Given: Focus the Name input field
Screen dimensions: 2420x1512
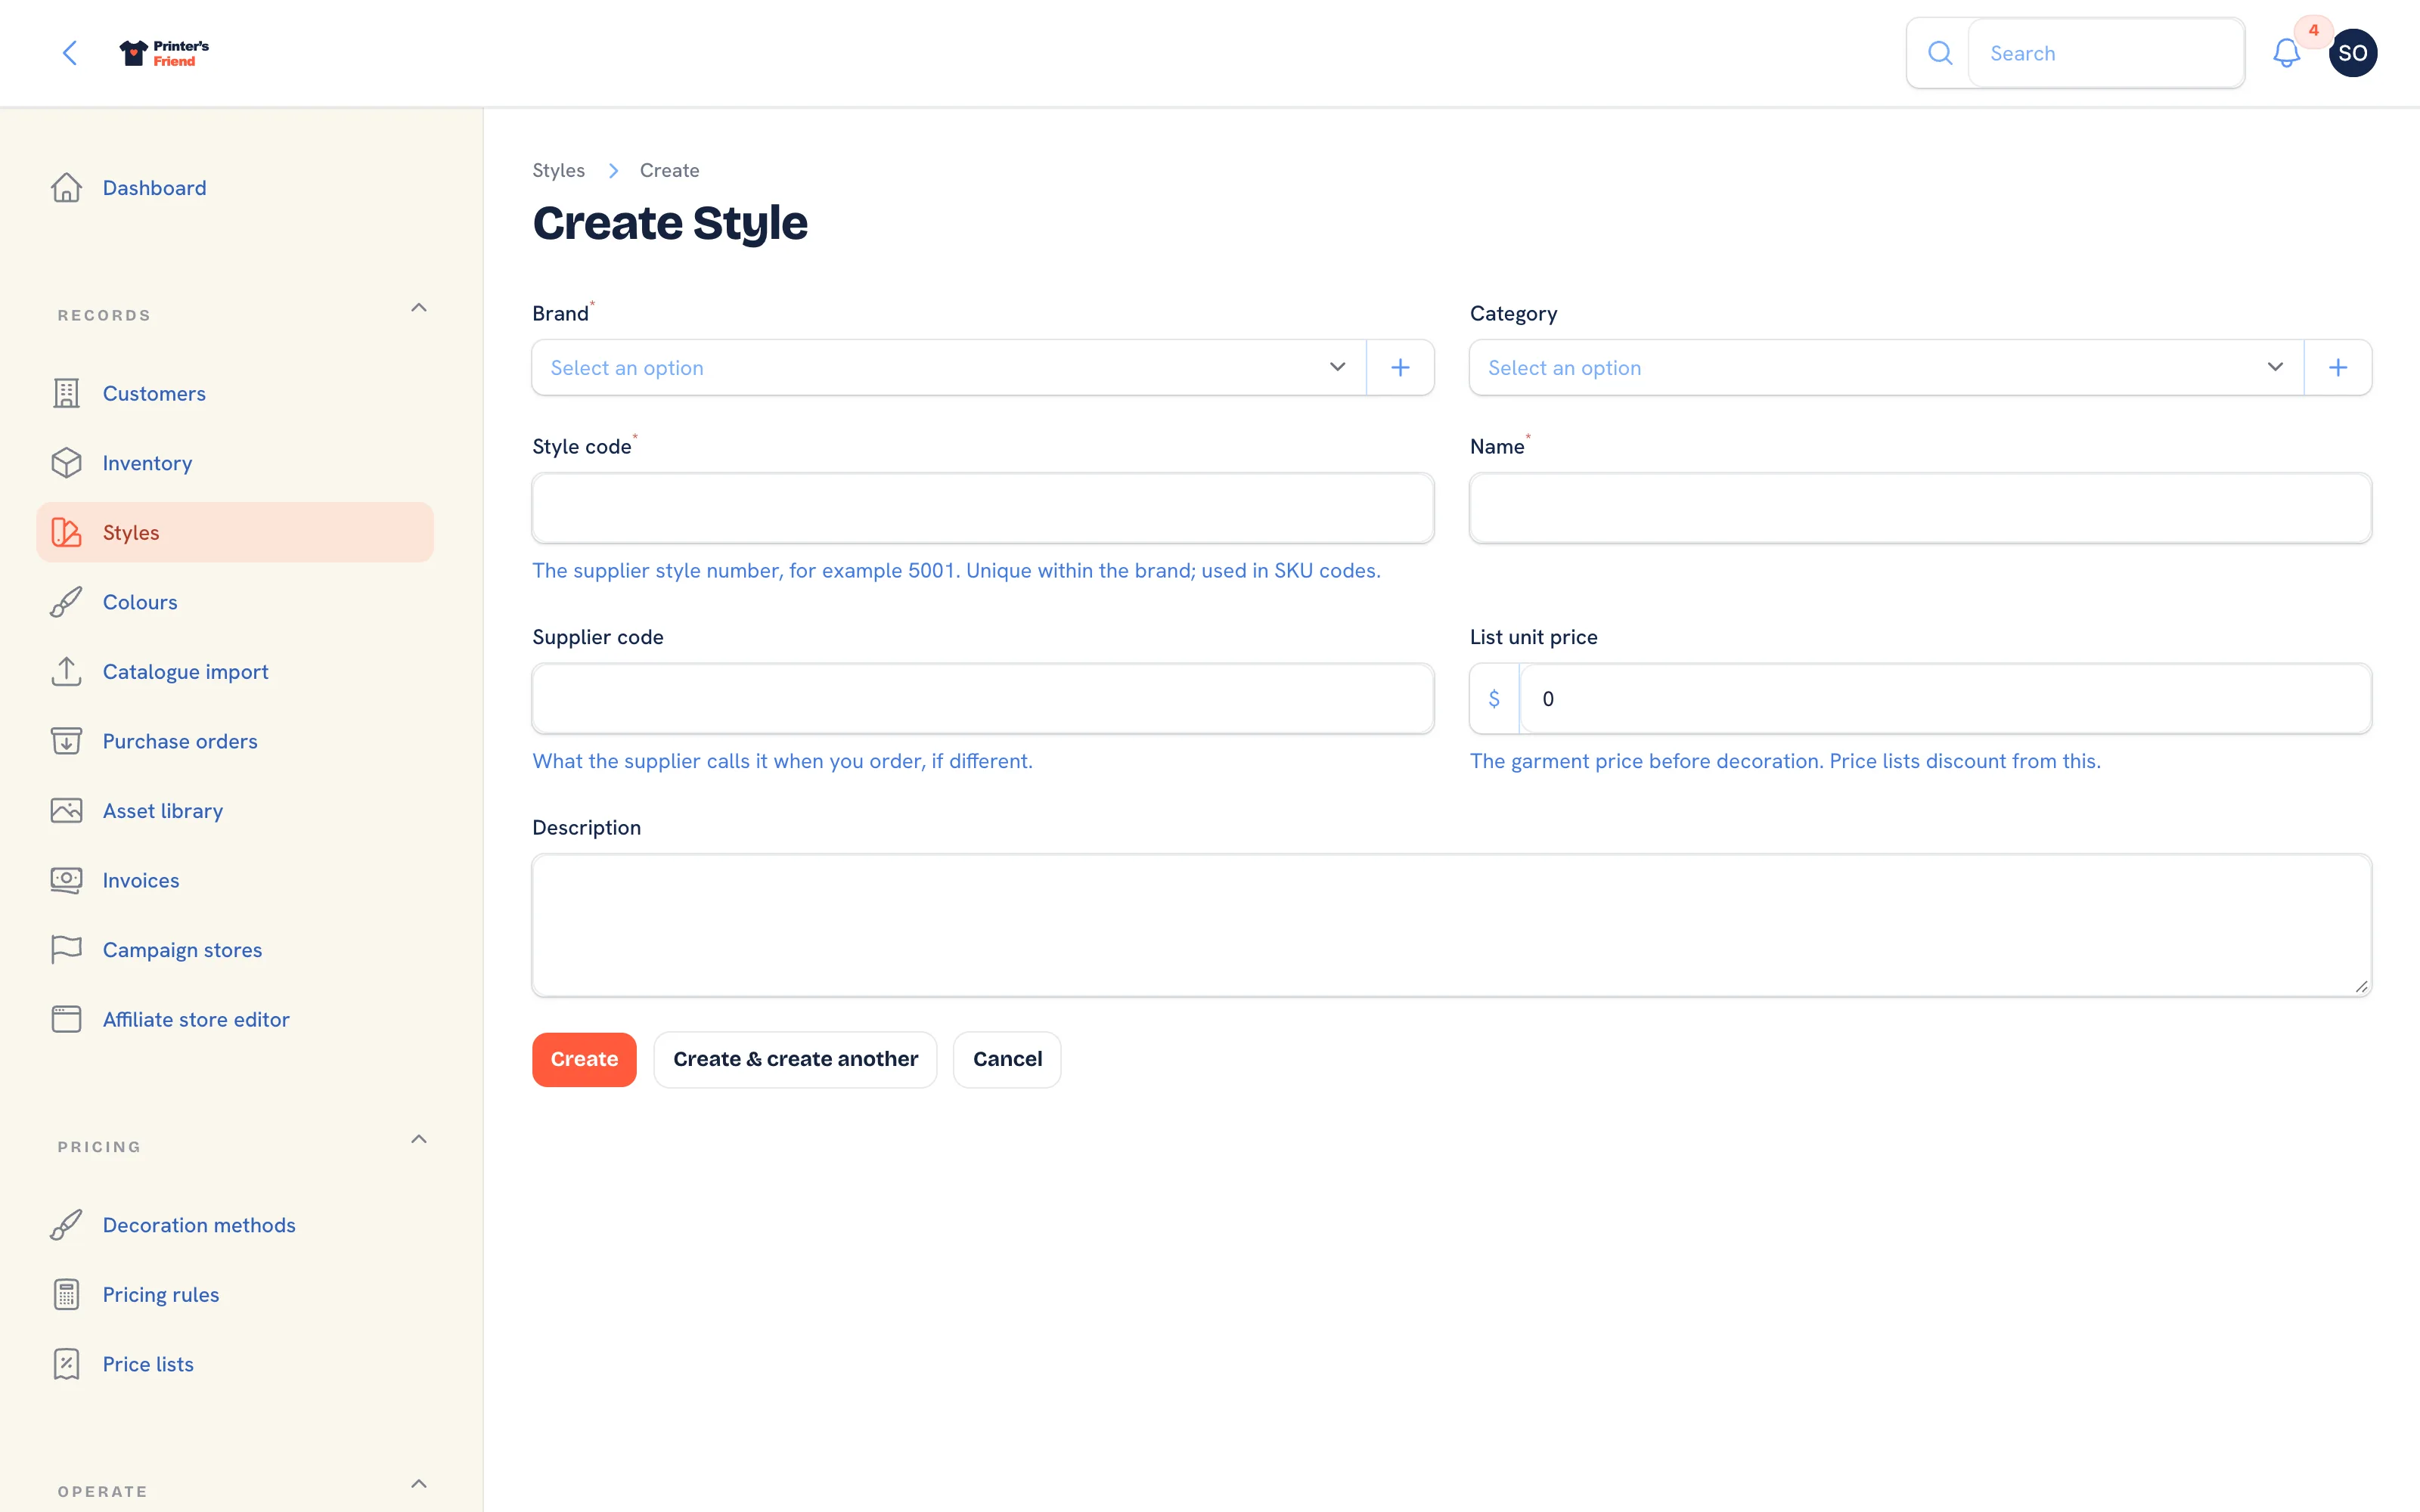Looking at the screenshot, I should [1920, 508].
